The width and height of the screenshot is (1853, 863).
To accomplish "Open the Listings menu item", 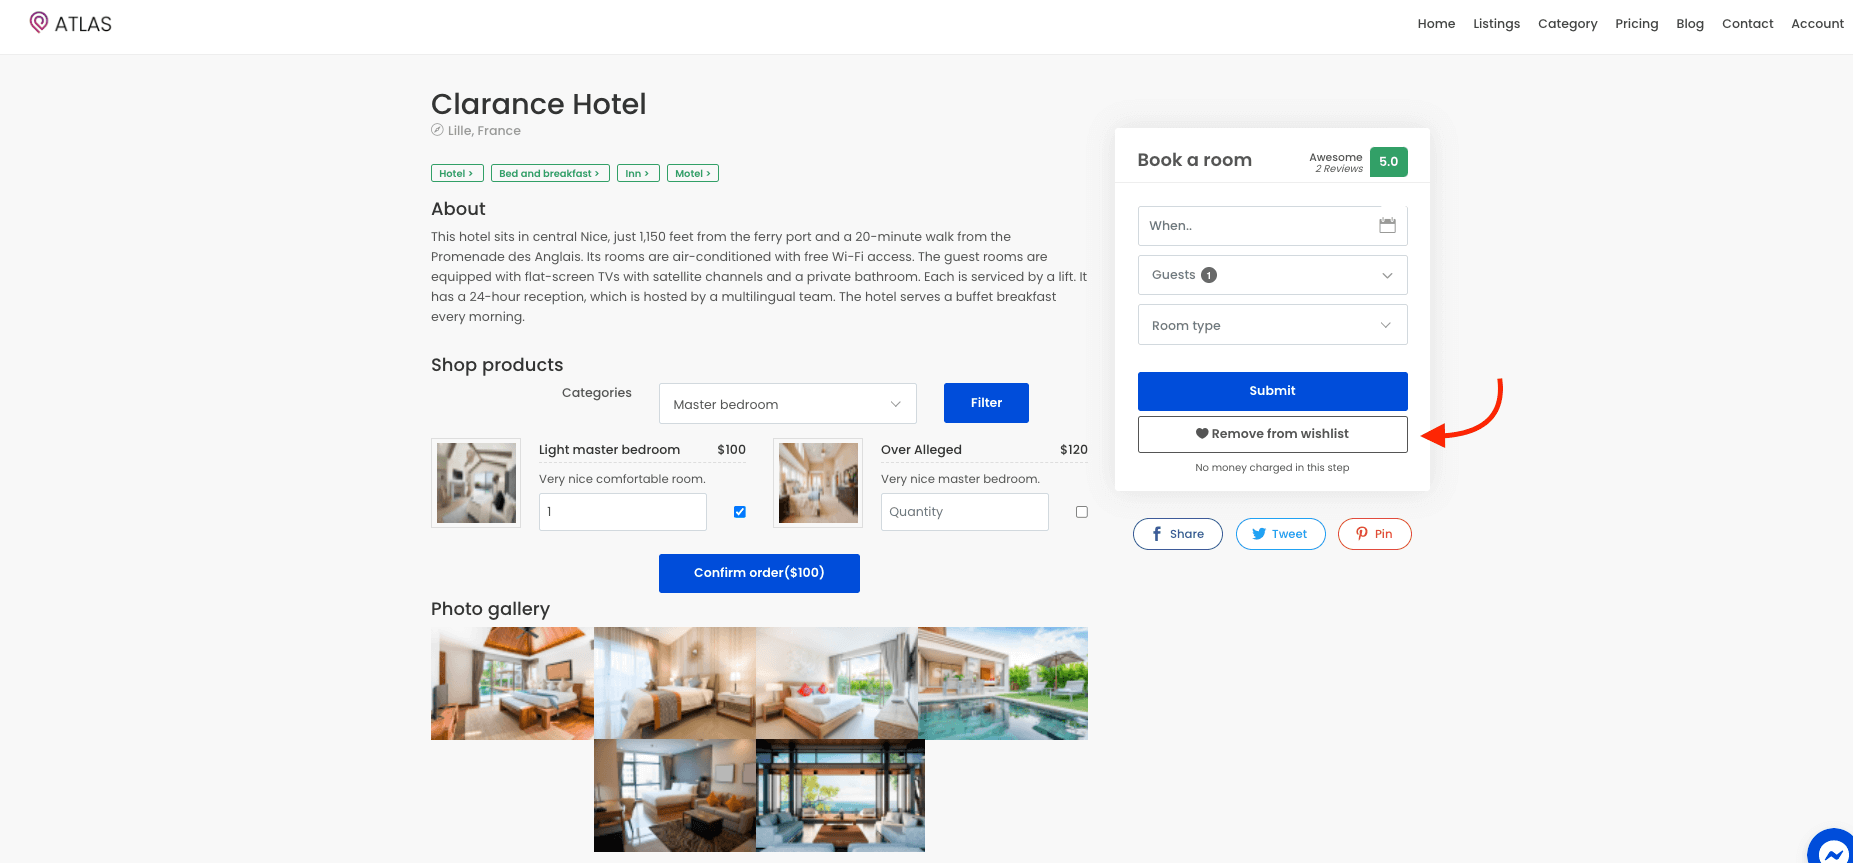I will tap(1496, 24).
